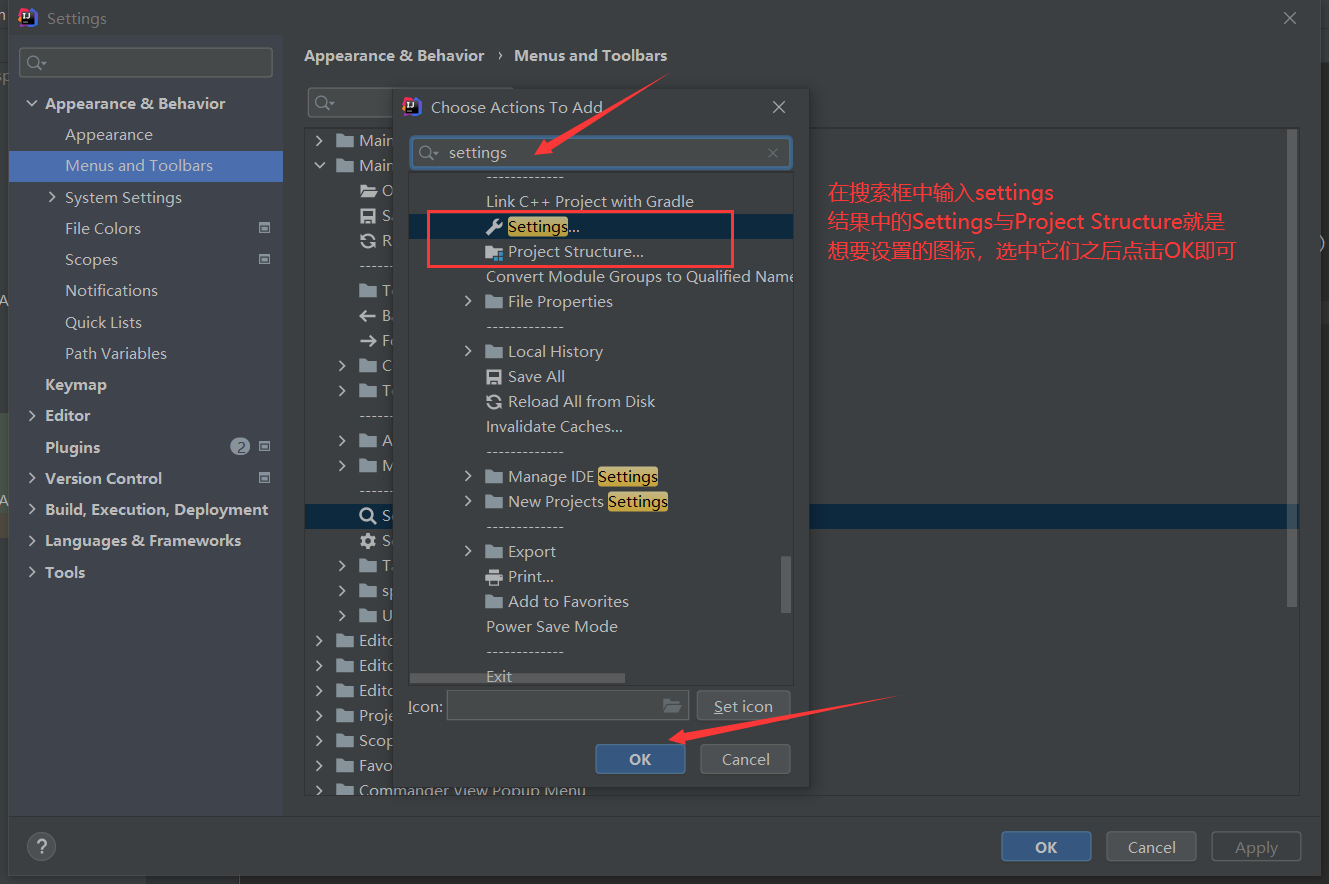Click OK in the Choose Actions To Add dialog
The image size is (1329, 884).
pos(640,759)
